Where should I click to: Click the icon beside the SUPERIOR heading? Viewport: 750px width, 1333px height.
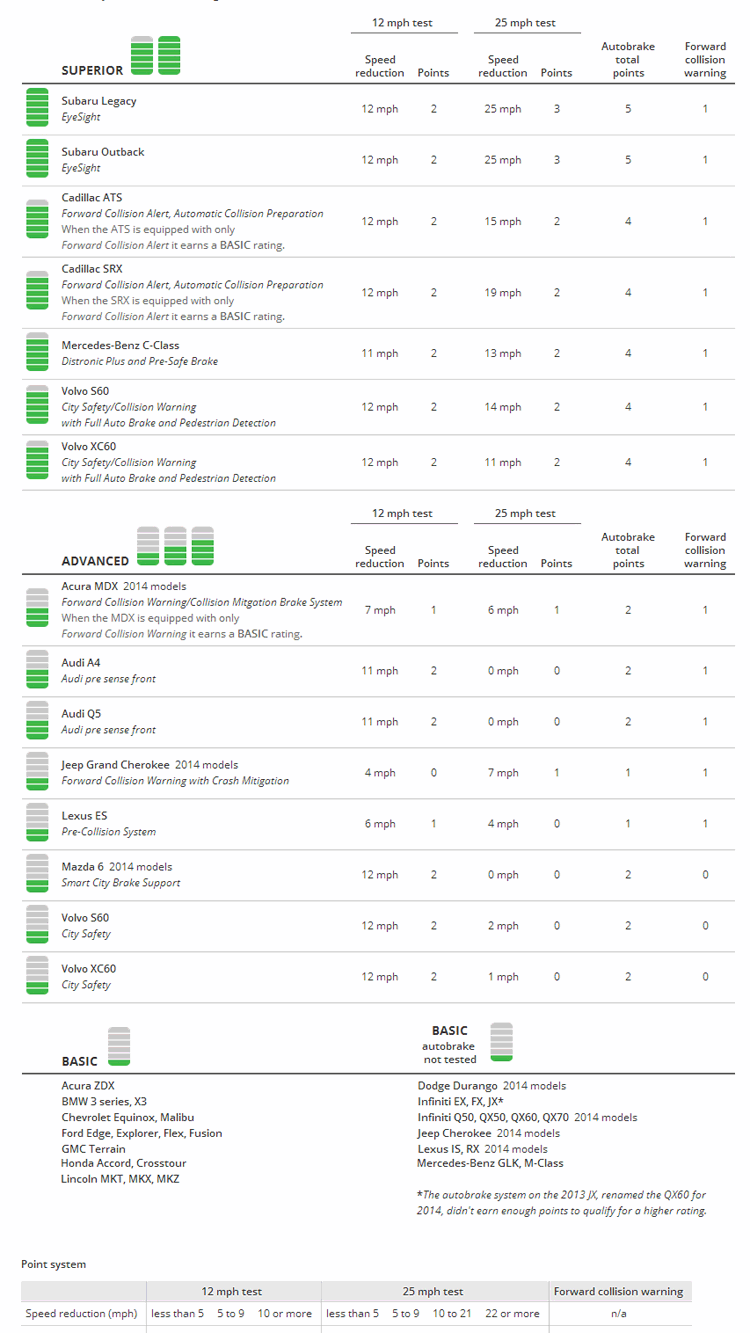coord(156,56)
